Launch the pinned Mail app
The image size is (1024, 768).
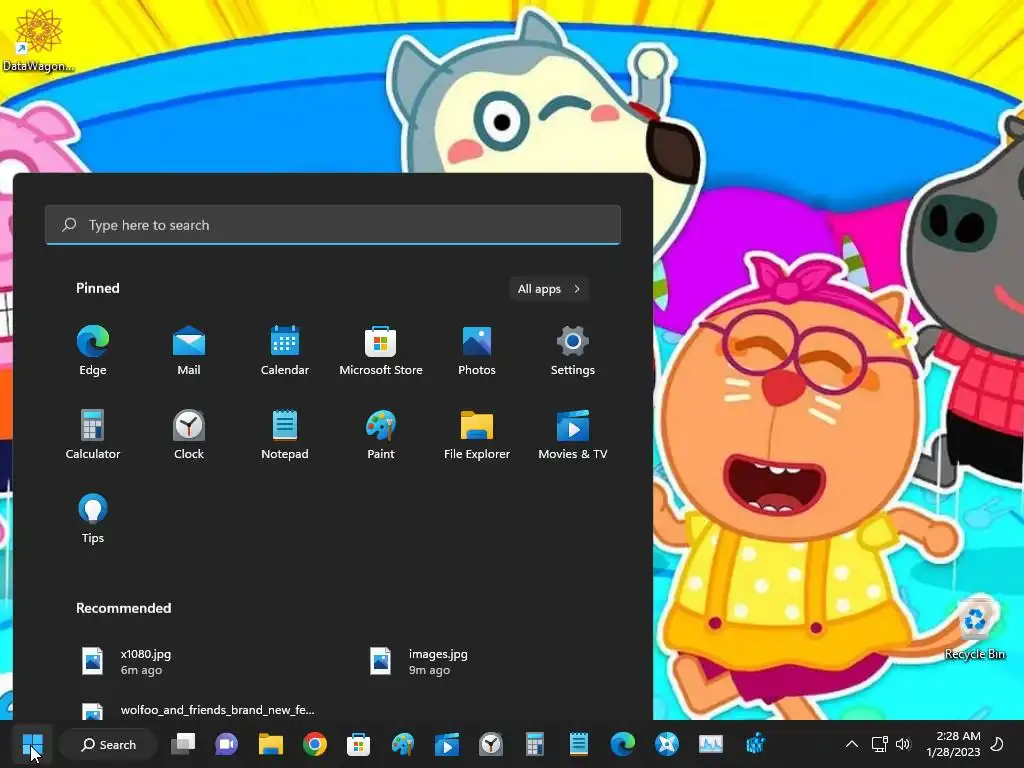click(189, 351)
